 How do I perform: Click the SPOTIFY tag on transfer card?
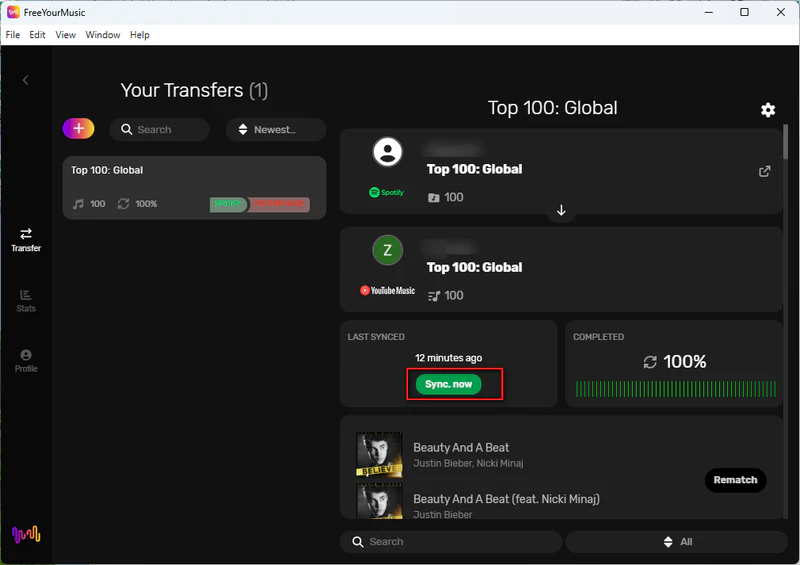tap(228, 204)
